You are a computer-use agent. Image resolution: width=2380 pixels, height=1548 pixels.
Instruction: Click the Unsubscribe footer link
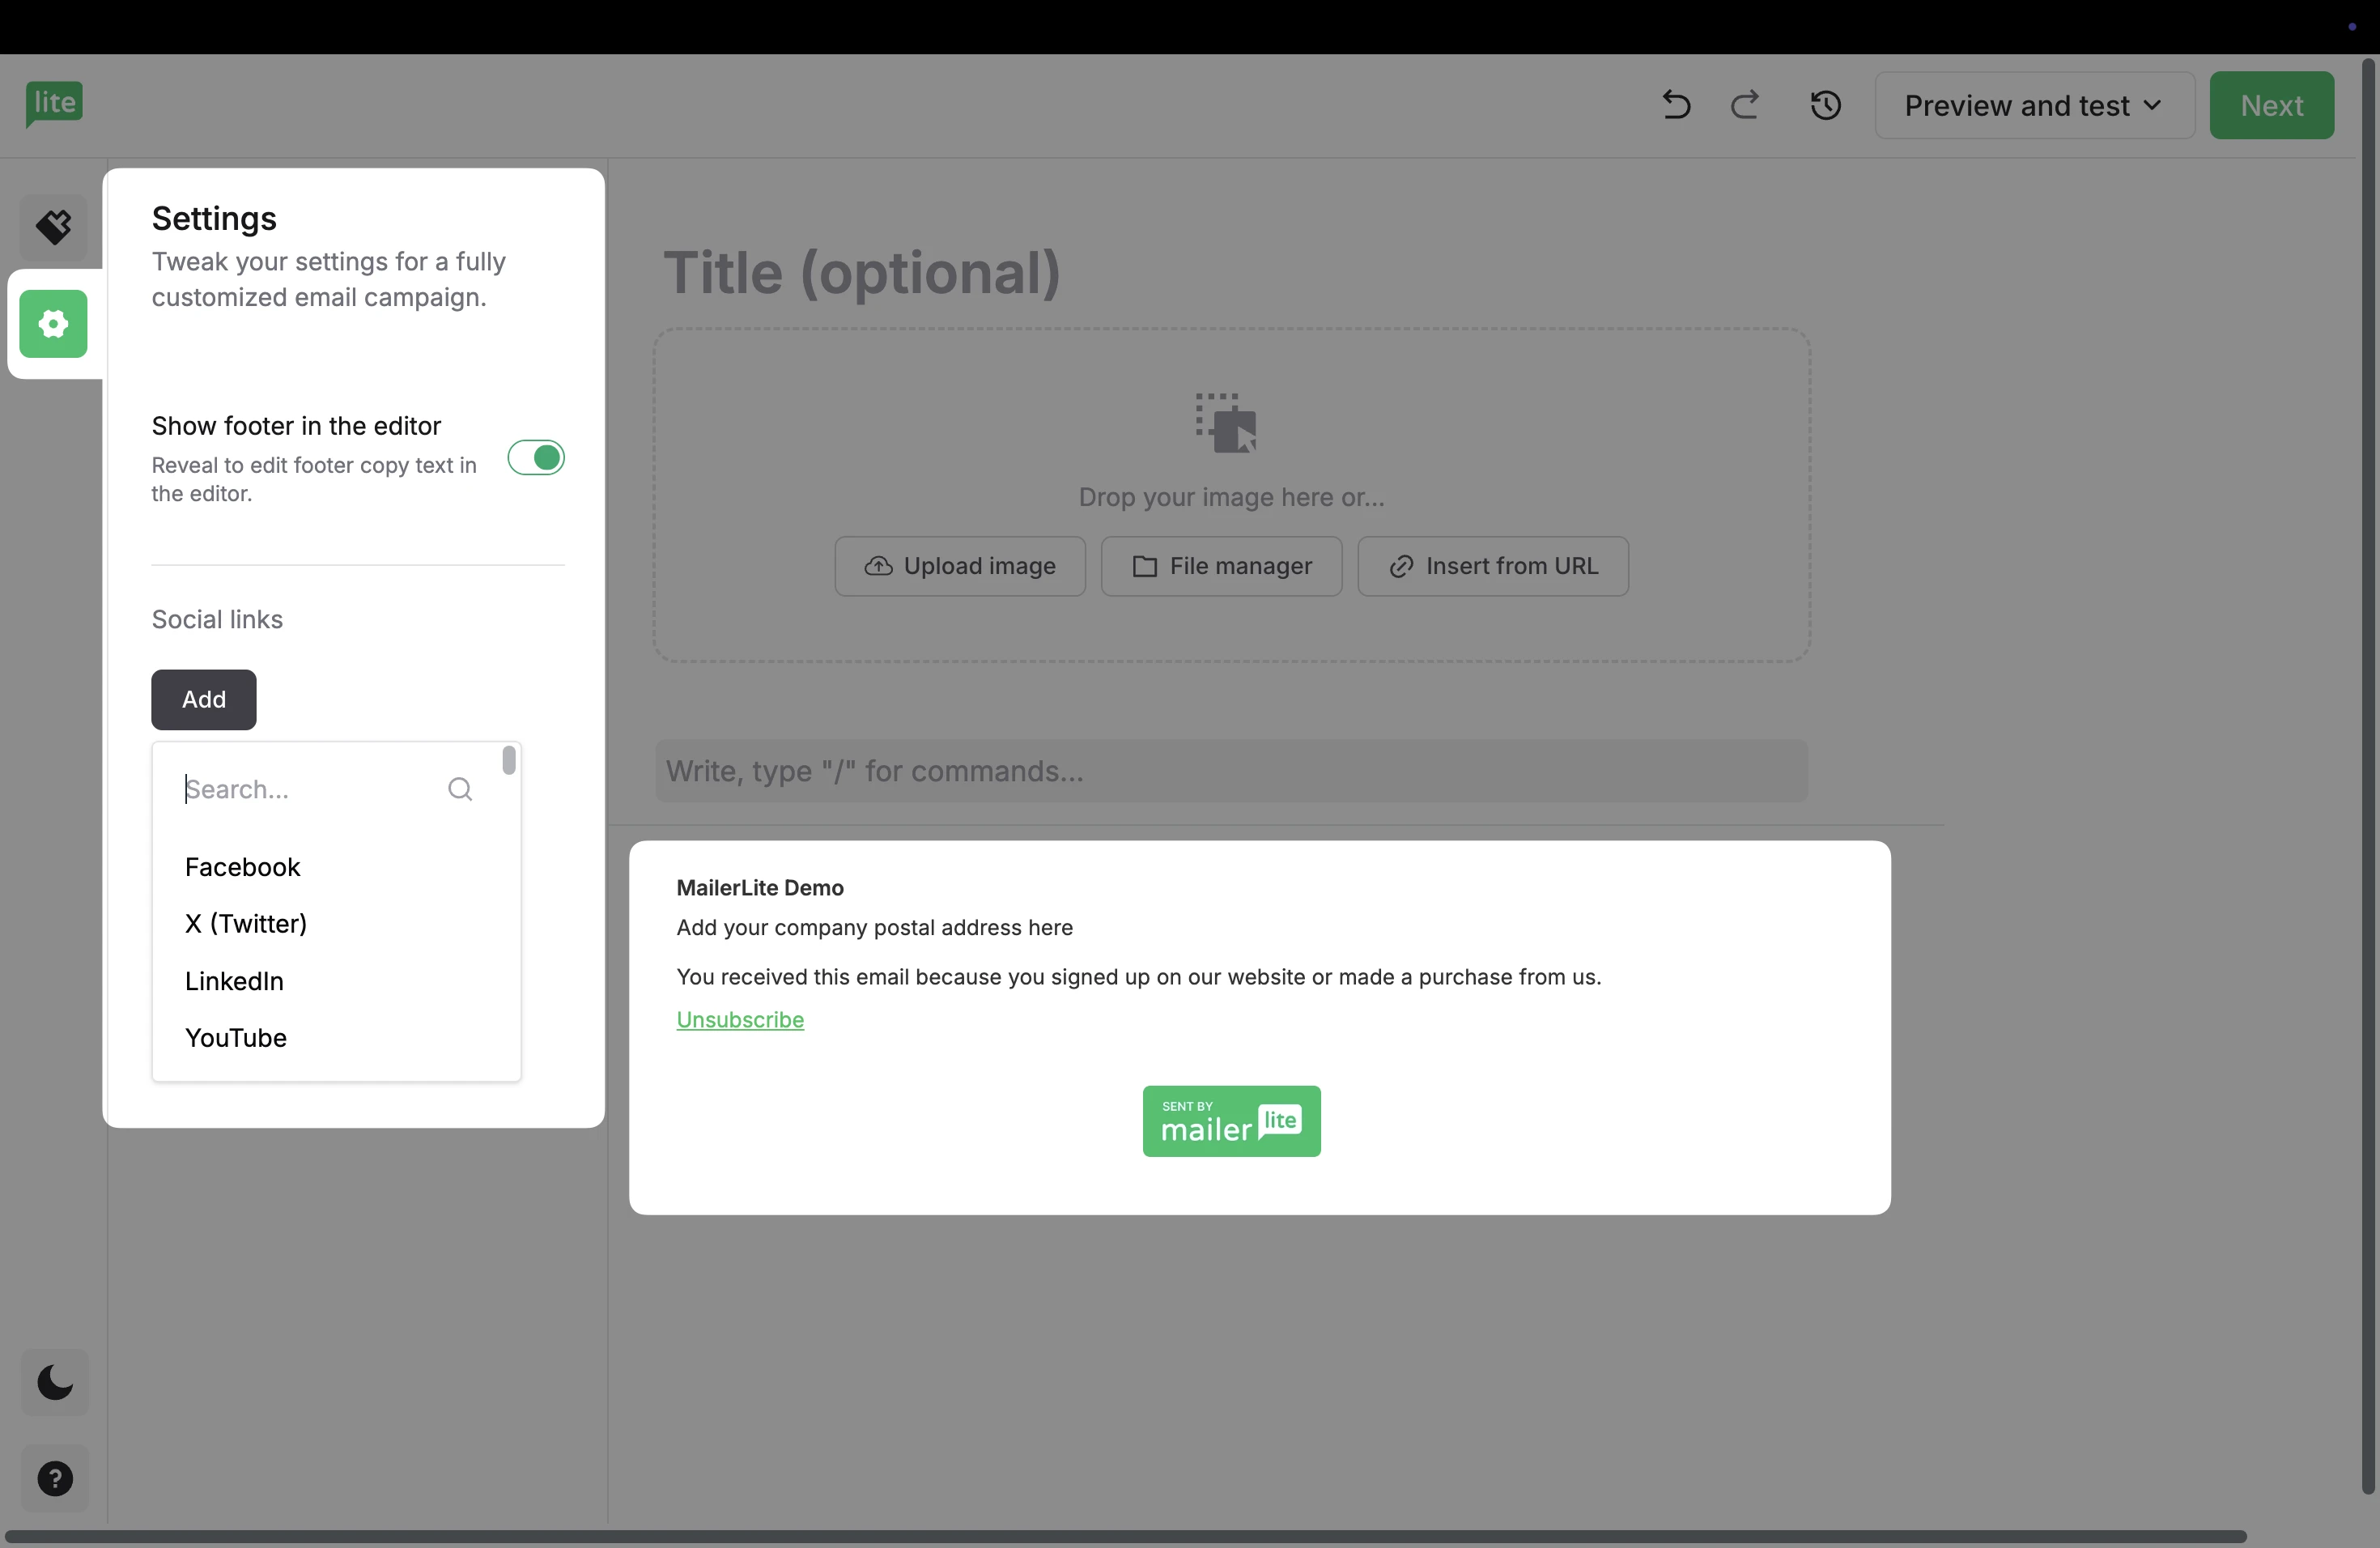pyautogui.click(x=740, y=1019)
